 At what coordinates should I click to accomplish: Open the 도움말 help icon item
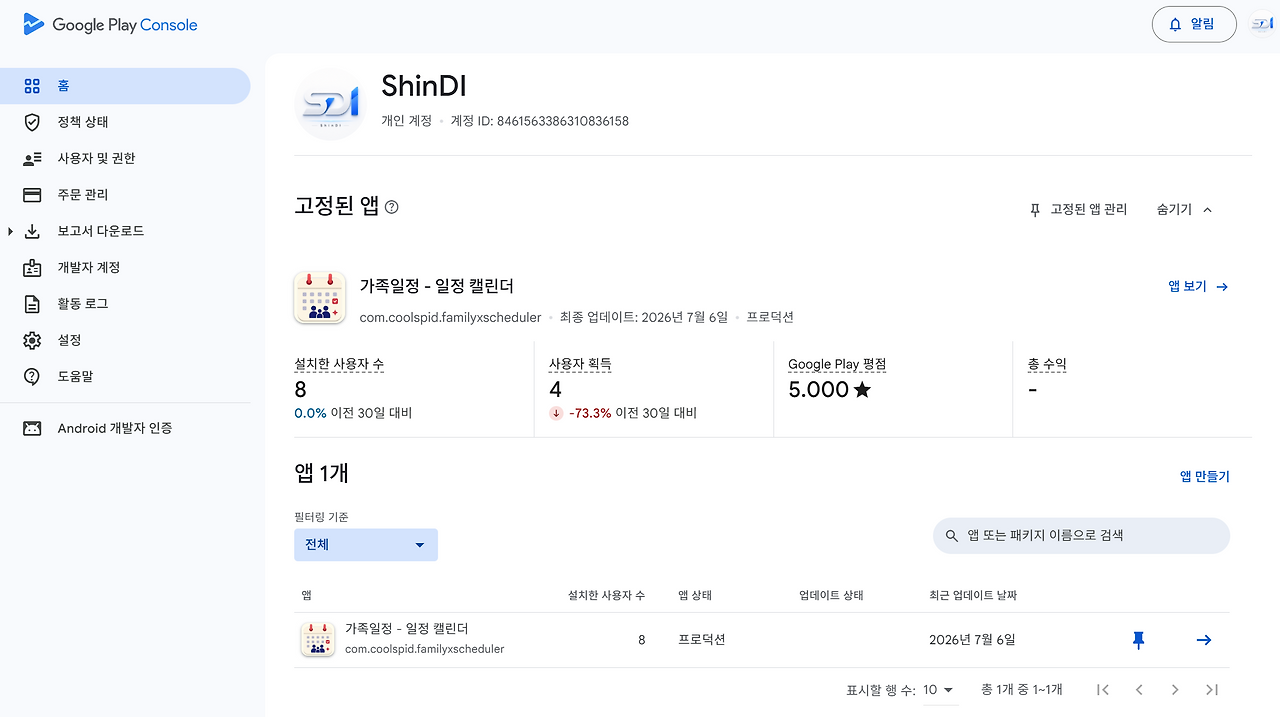(x=125, y=377)
